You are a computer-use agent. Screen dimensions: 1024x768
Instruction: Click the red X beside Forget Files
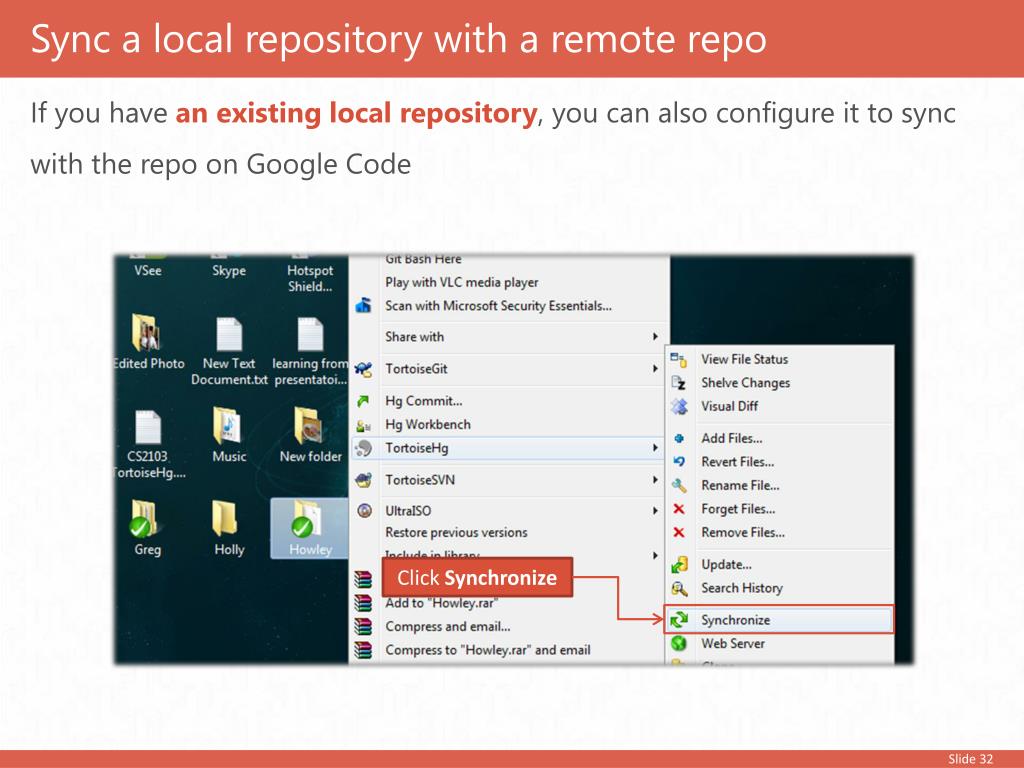click(x=679, y=509)
